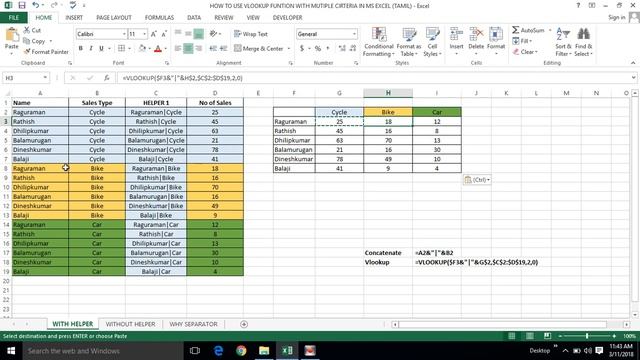Click the Undo arrow icon

(x=36, y=5)
